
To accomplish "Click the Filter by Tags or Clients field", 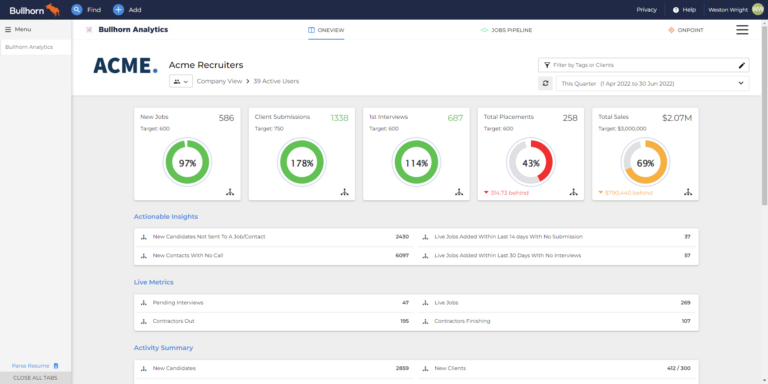I will coord(644,65).
